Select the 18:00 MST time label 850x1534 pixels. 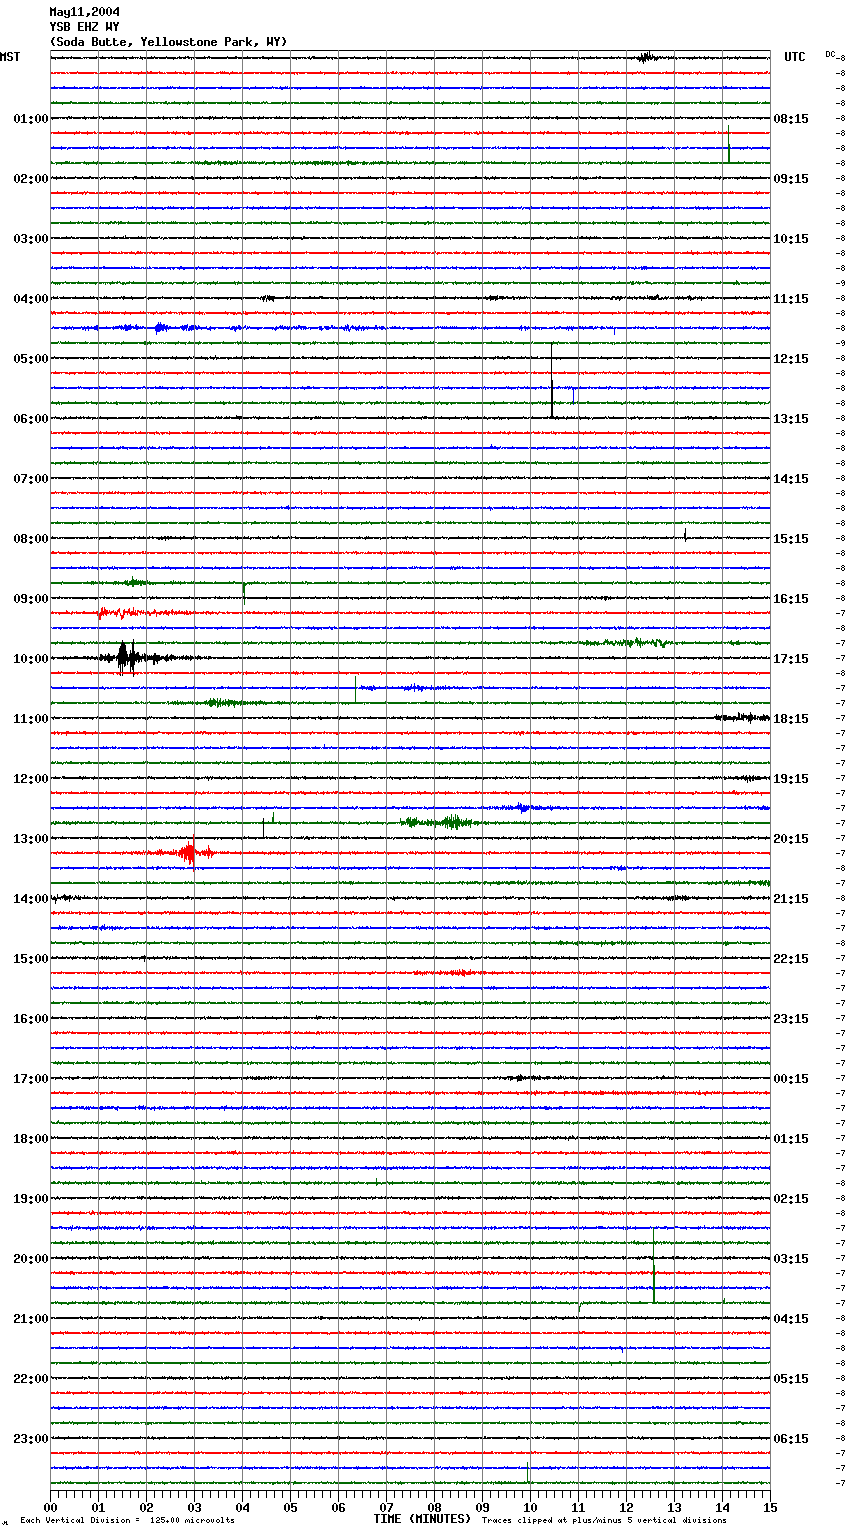click(31, 1139)
